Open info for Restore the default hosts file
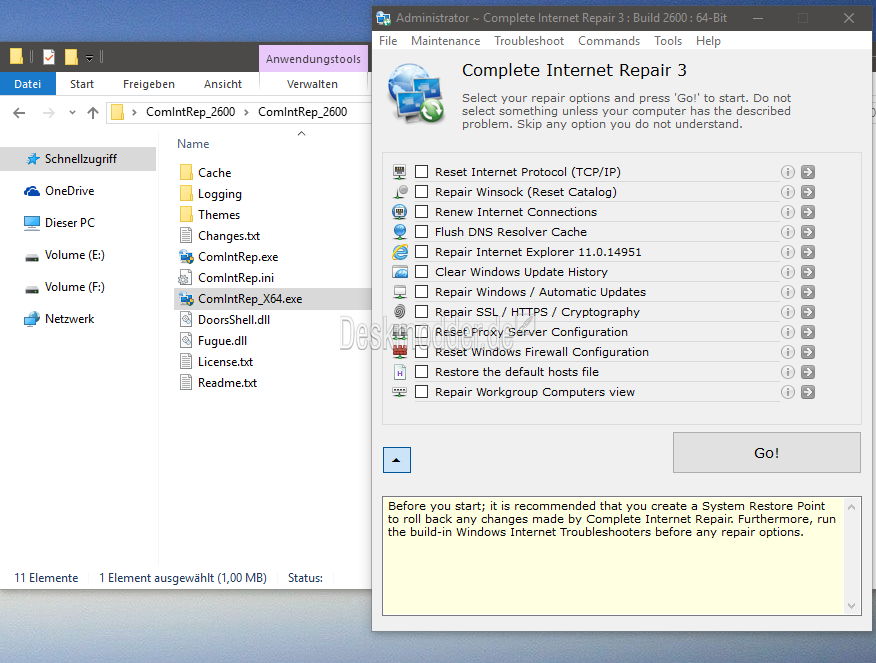This screenshot has height=663, width=876. click(787, 372)
